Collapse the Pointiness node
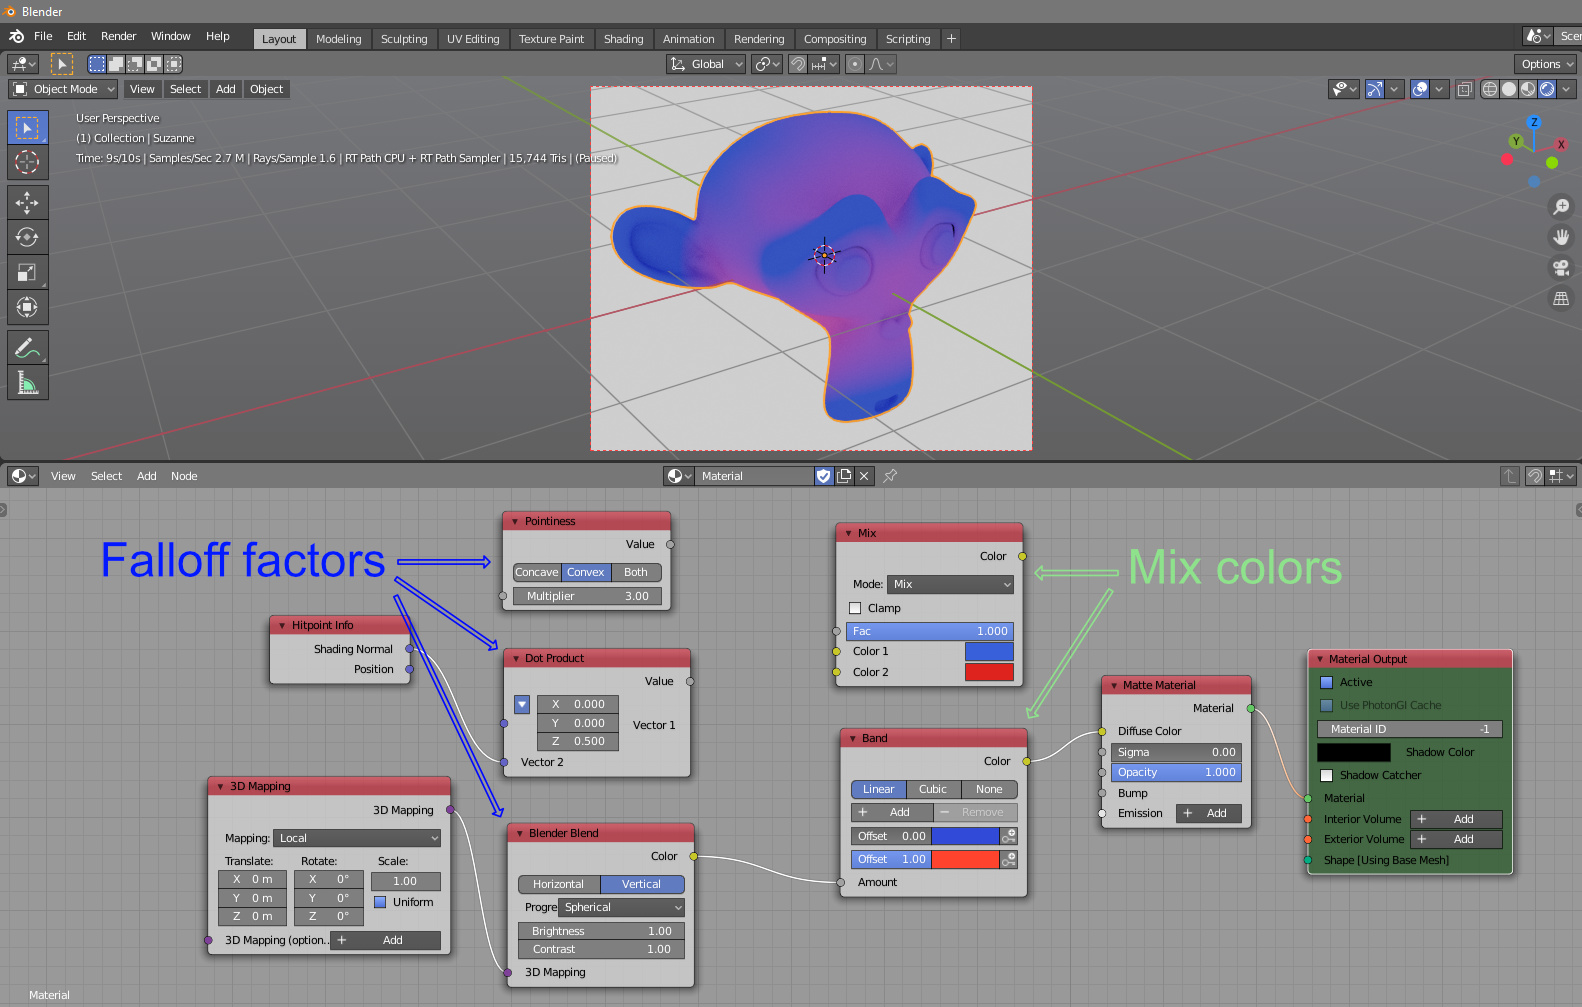Screen dimensions: 1582x1007 [x=515, y=521]
